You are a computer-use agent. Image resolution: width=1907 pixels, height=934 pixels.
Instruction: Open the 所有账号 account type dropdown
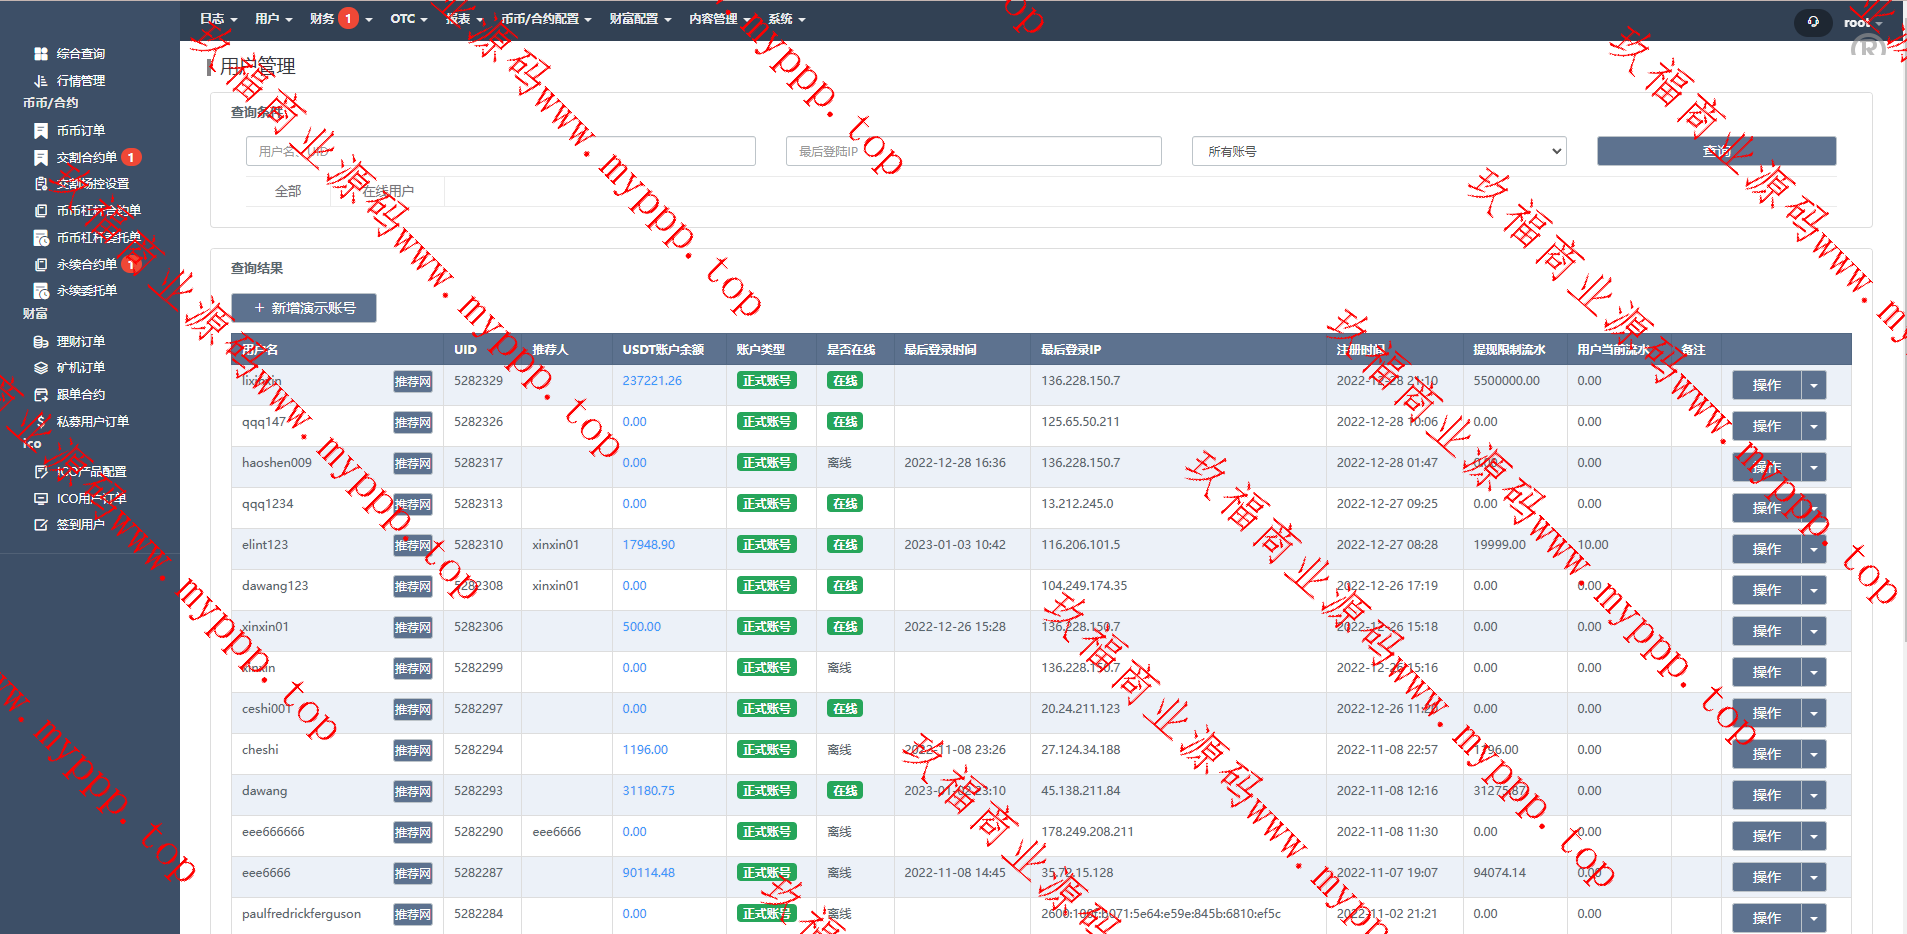click(1378, 152)
